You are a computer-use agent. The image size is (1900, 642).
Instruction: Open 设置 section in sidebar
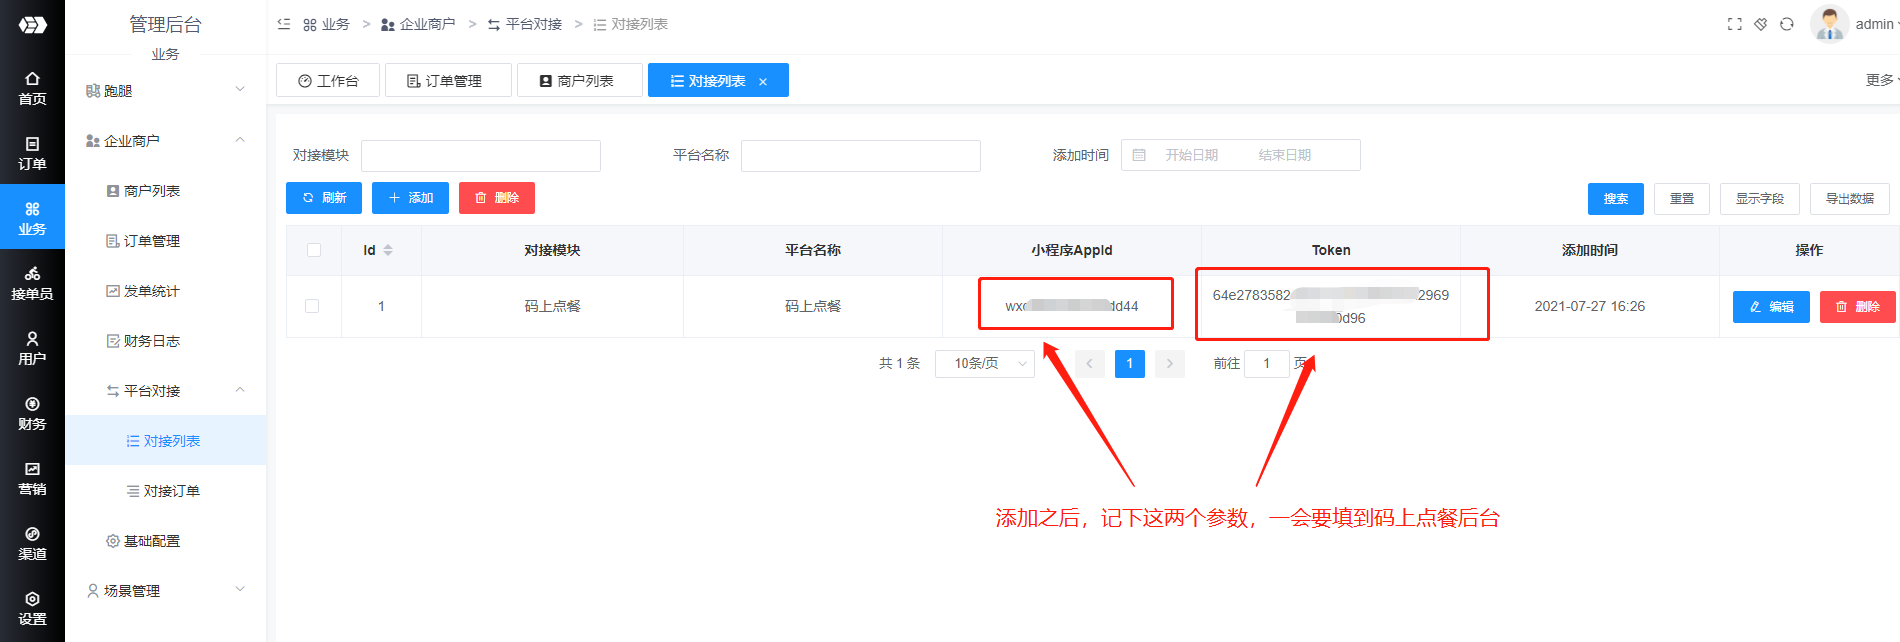[x=32, y=608]
